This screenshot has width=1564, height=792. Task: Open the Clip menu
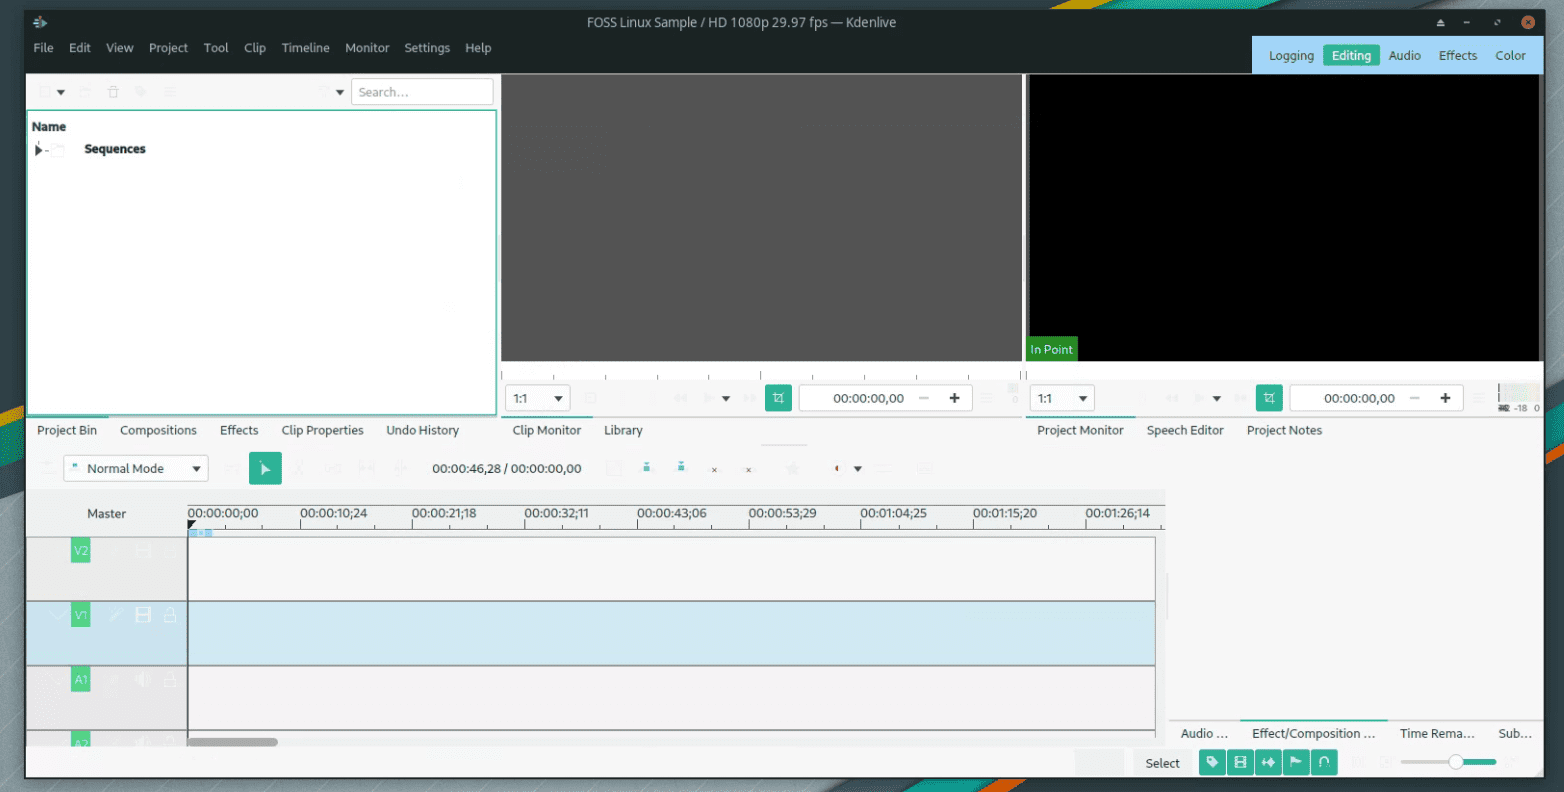coord(255,48)
